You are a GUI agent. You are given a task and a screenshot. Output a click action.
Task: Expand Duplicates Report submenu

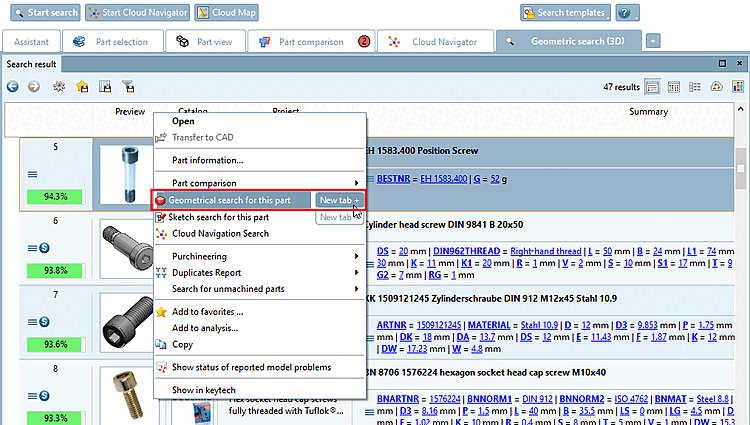click(x=260, y=272)
